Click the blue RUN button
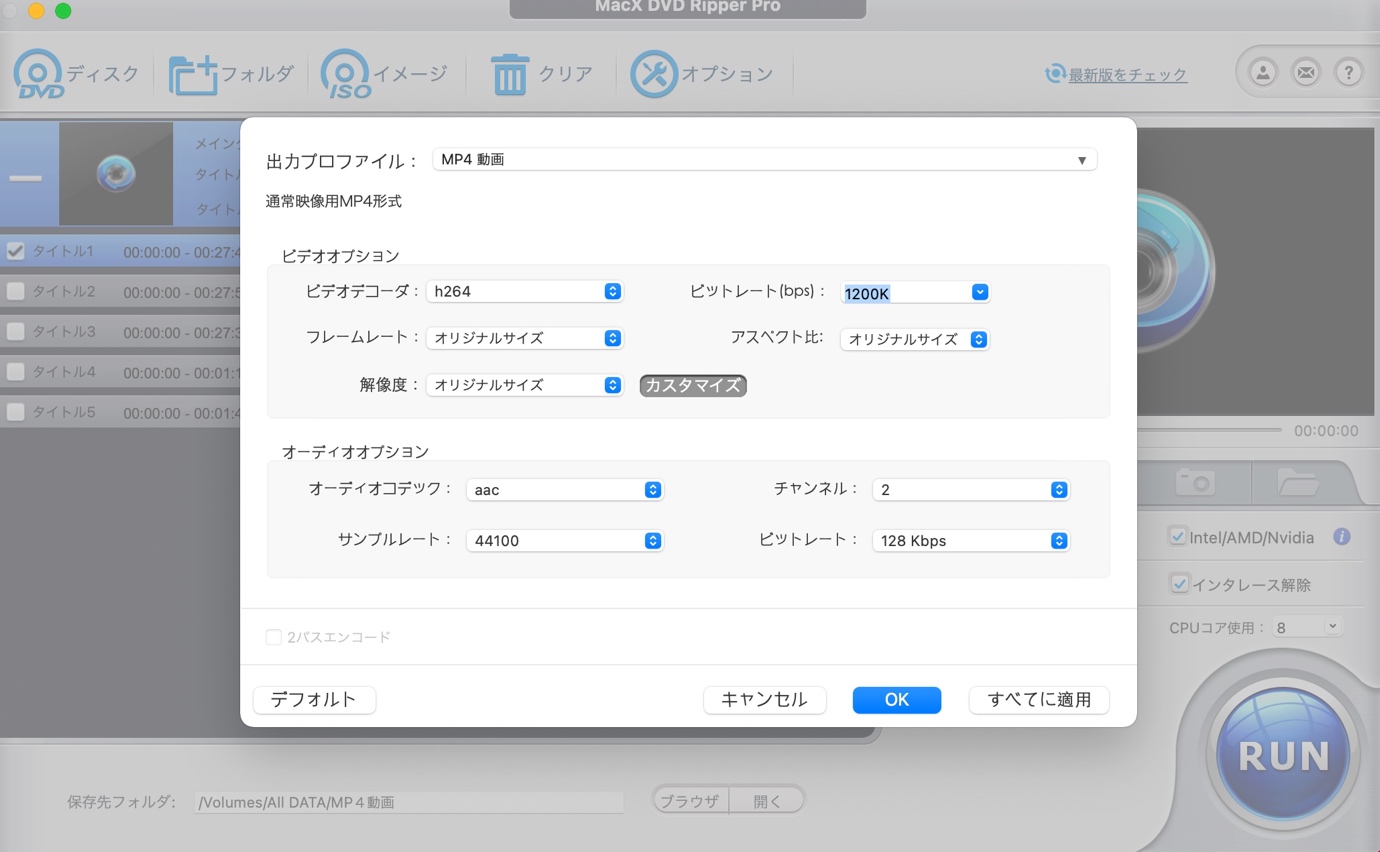1380x852 pixels. pos(1284,755)
